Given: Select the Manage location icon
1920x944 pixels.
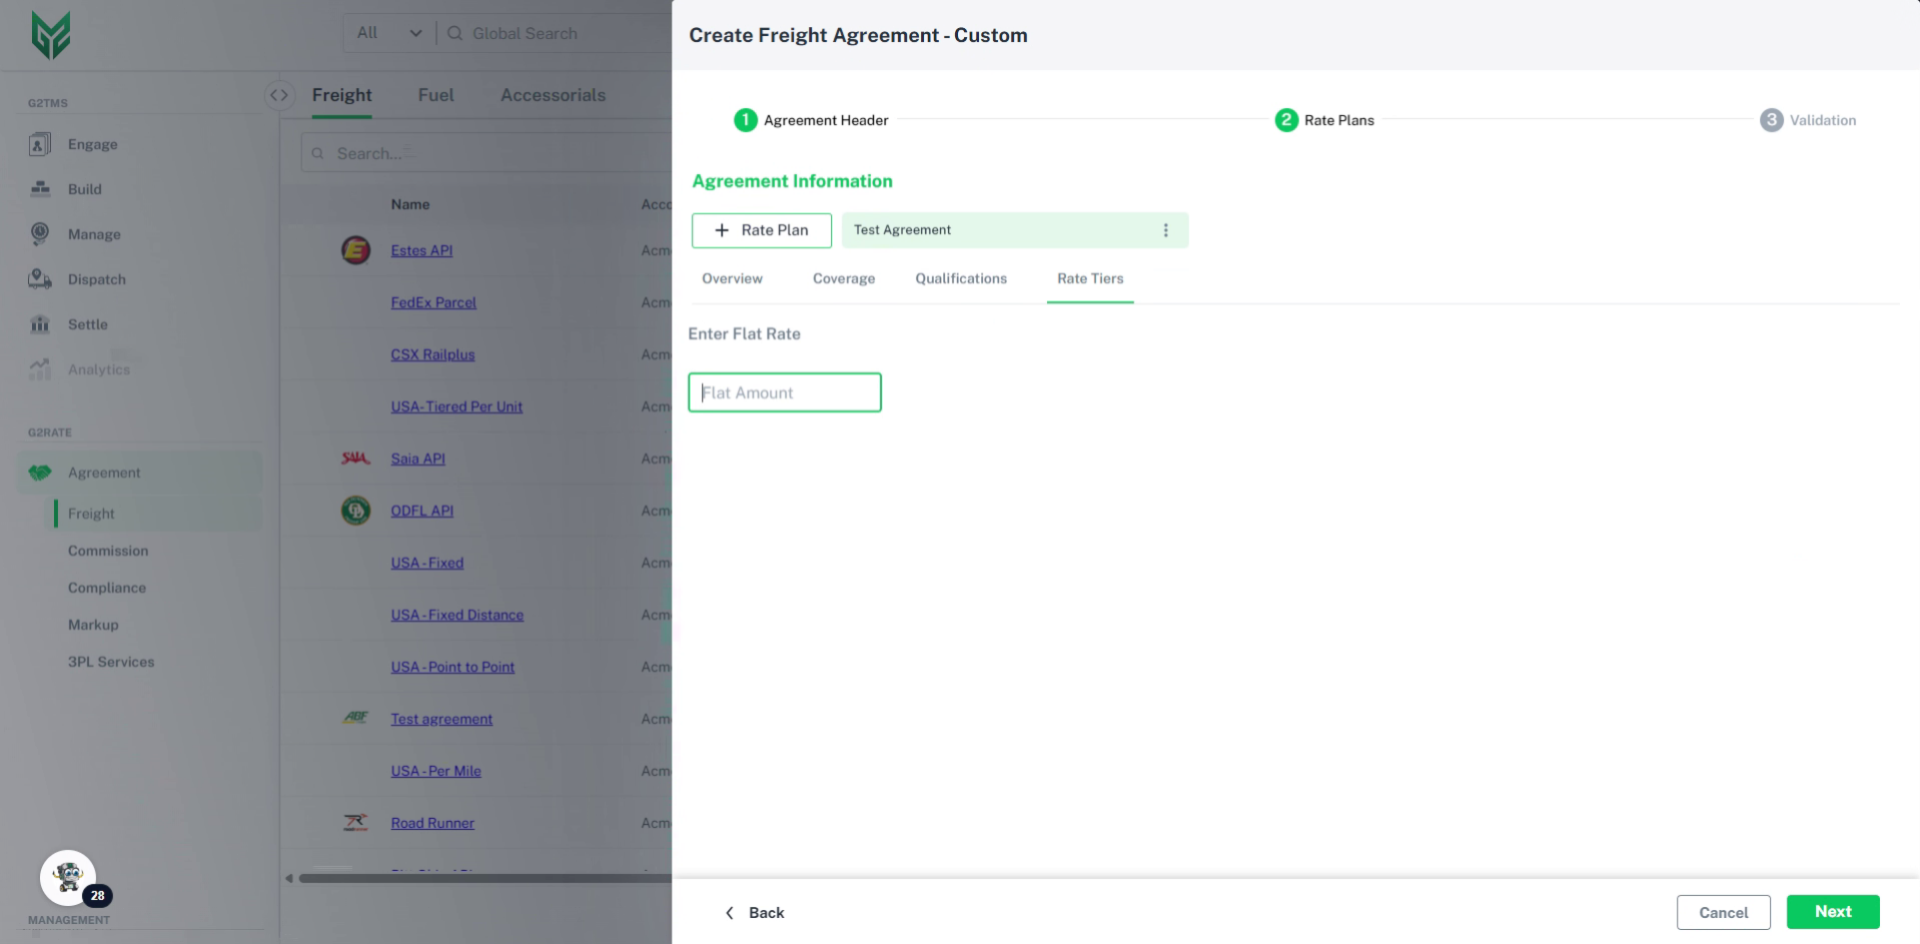Looking at the screenshot, I should tap(40, 234).
